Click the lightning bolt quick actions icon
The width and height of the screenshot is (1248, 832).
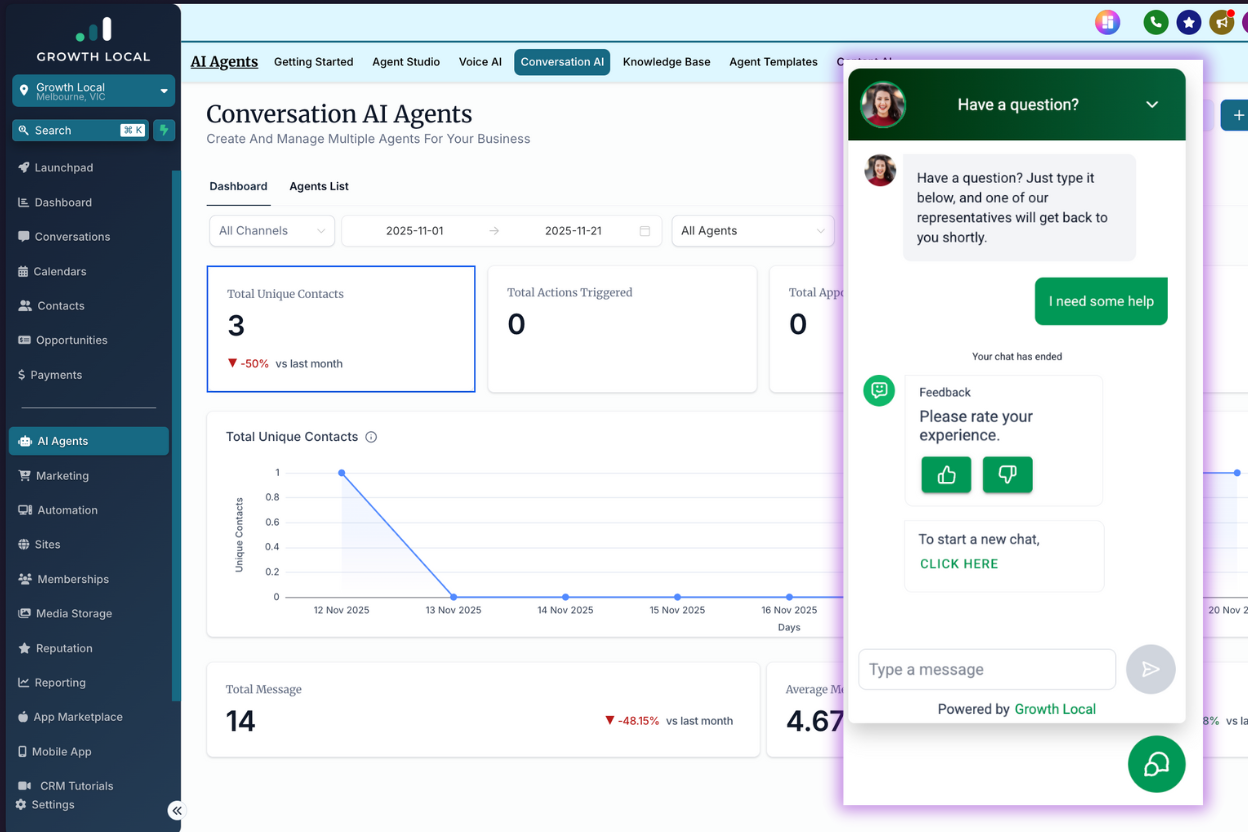tap(164, 130)
